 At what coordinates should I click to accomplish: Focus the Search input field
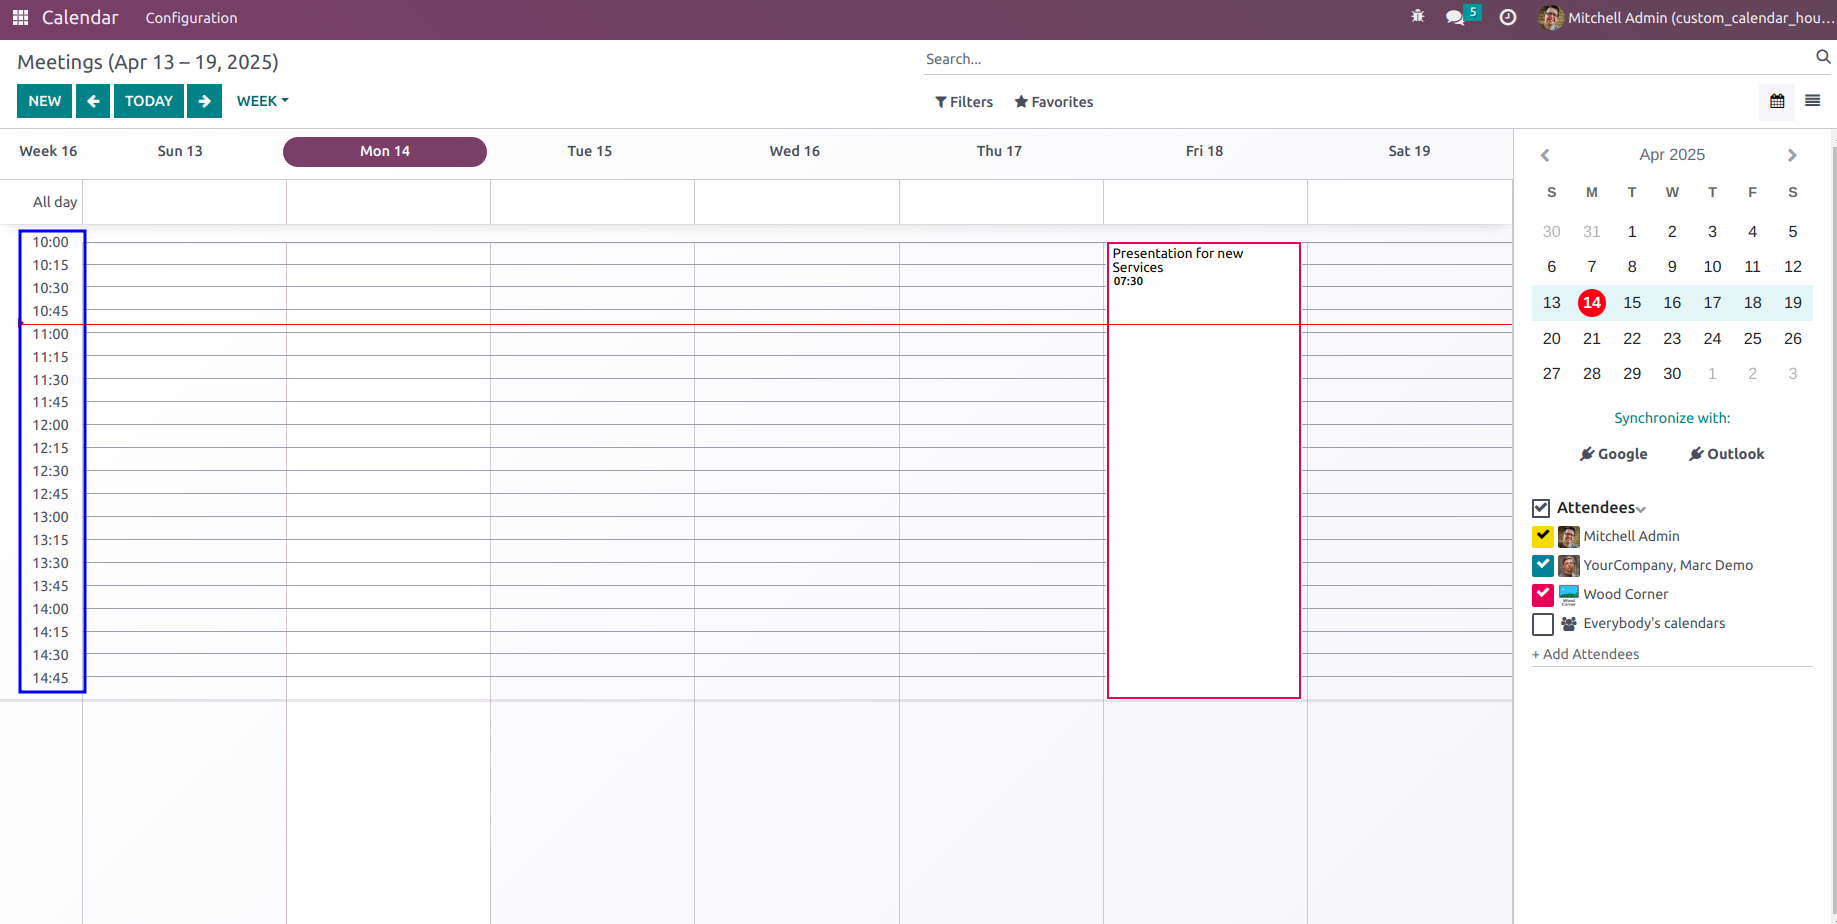1366,59
